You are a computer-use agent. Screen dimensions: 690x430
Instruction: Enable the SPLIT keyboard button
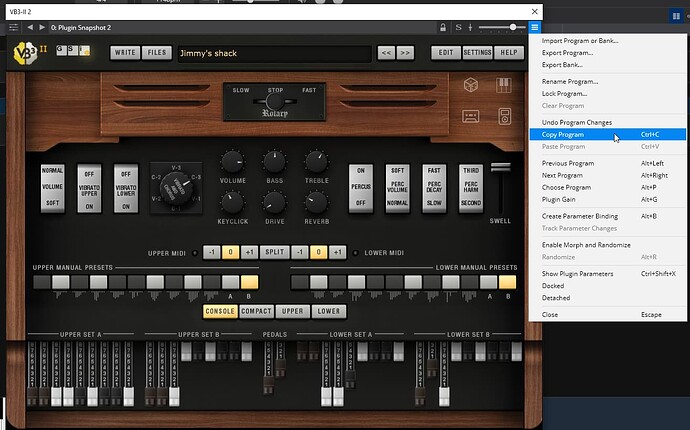point(275,252)
